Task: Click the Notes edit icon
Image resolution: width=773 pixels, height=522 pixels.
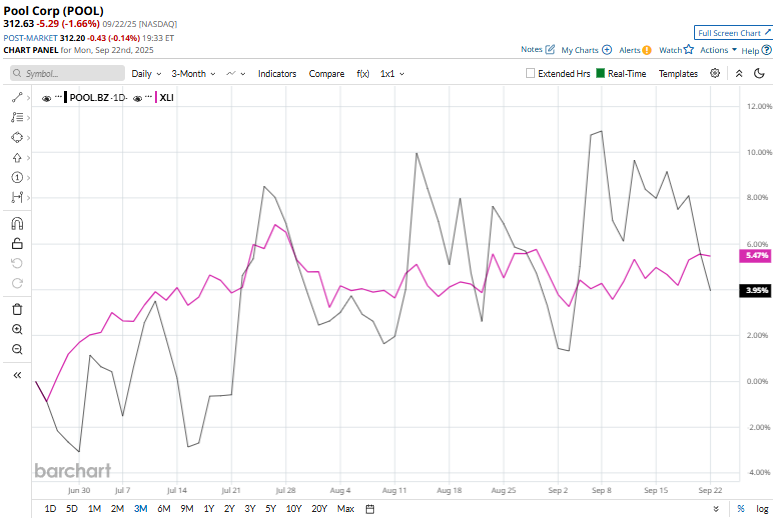Action: tap(550, 49)
